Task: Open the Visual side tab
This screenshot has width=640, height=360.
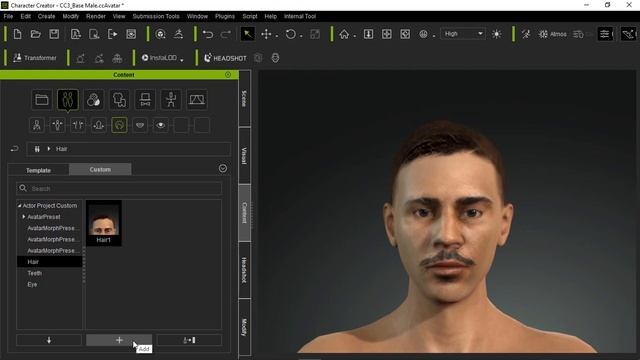Action: pyautogui.click(x=244, y=156)
